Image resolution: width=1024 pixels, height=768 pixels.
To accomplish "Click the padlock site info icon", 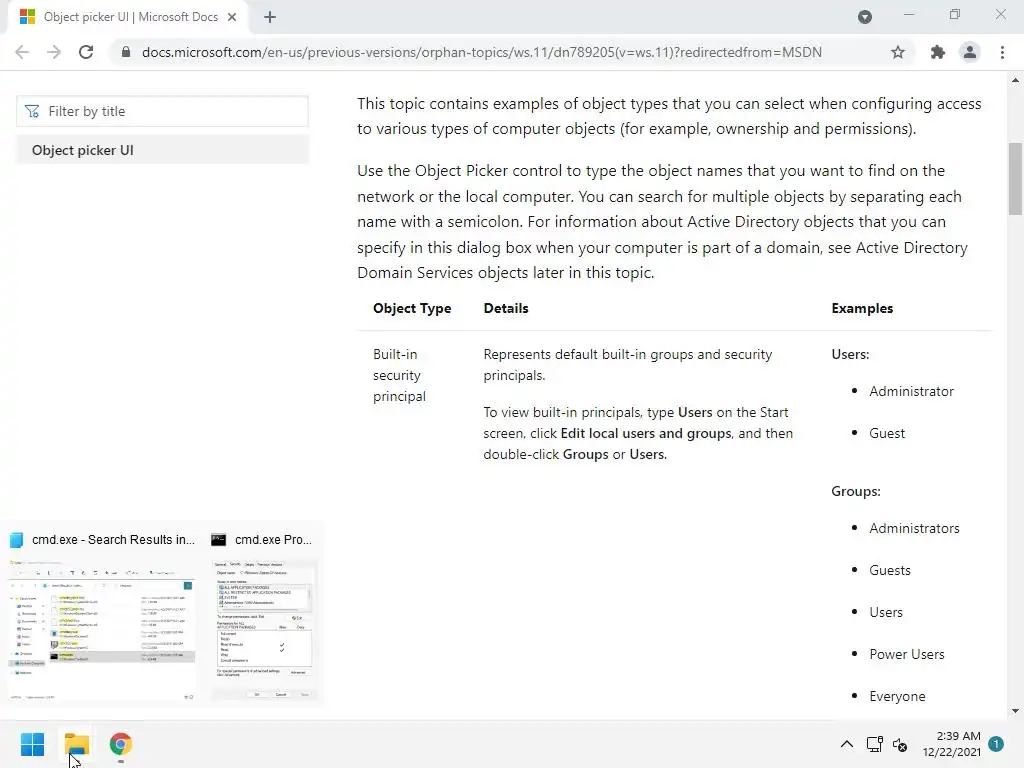I will click(126, 52).
